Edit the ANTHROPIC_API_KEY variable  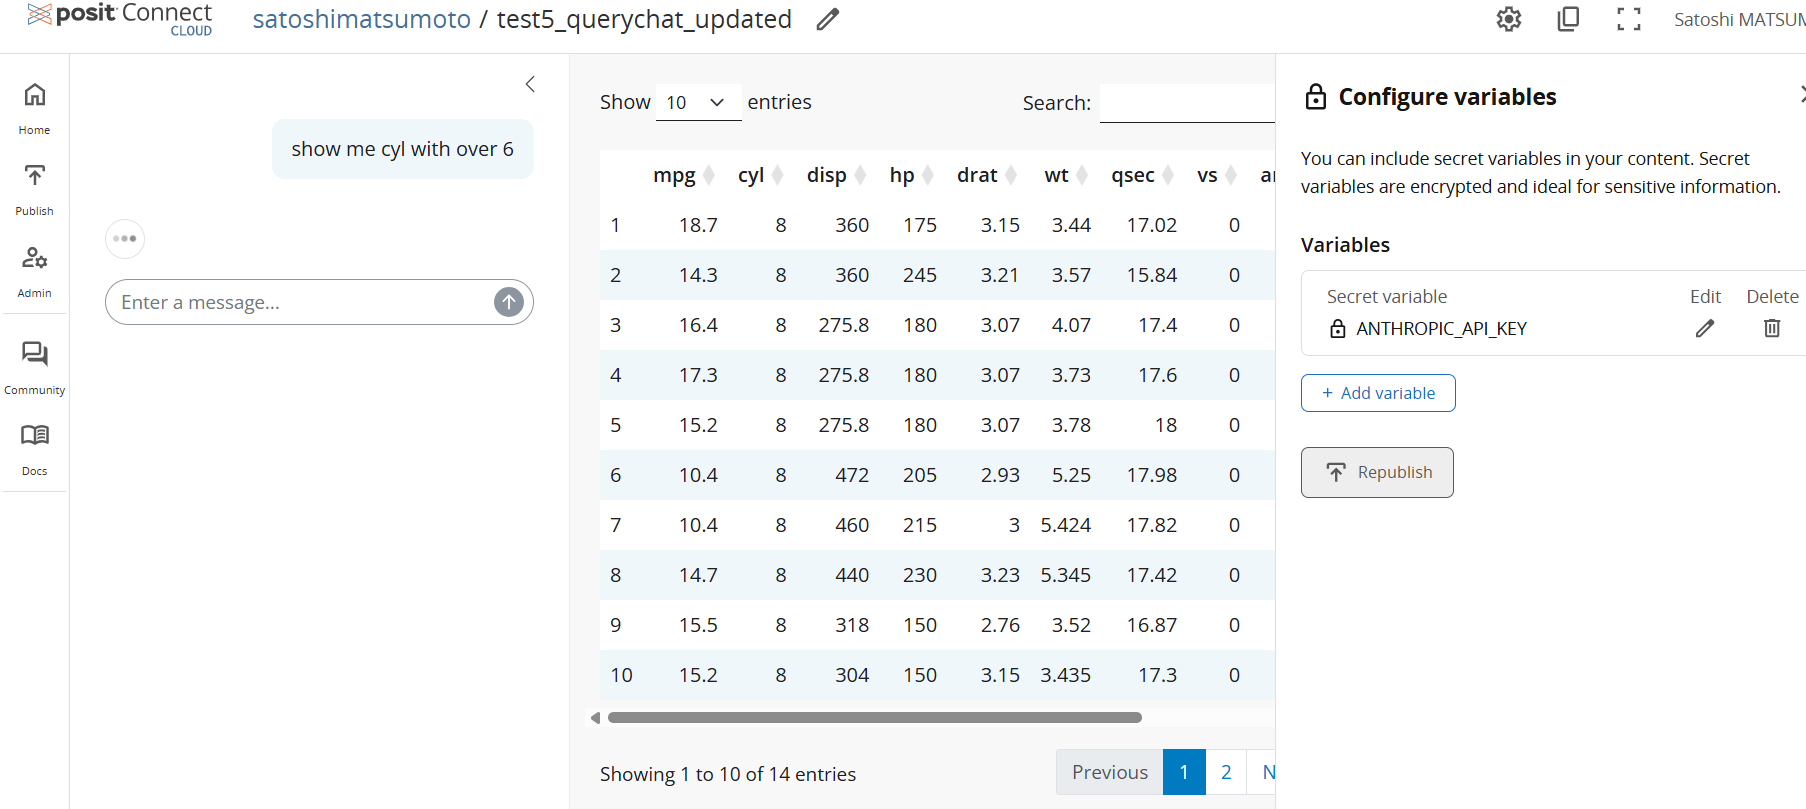1705,328
